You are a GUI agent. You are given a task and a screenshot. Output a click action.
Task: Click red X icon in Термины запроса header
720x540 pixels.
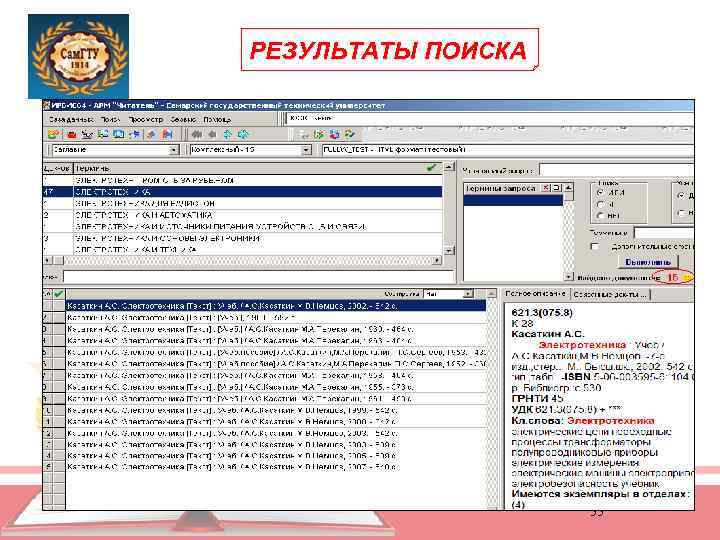click(546, 188)
